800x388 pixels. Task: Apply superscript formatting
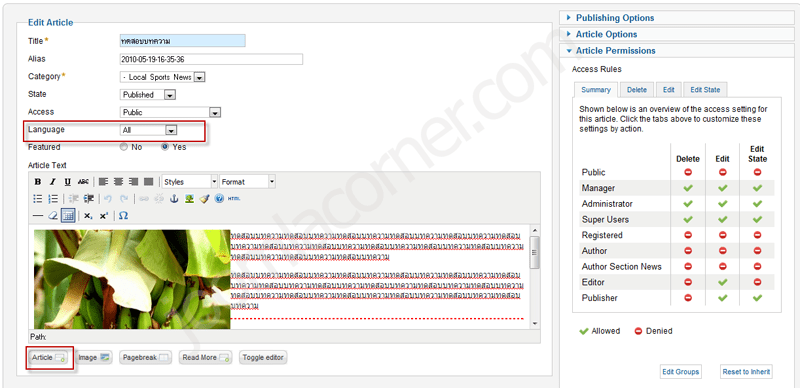click(104, 216)
